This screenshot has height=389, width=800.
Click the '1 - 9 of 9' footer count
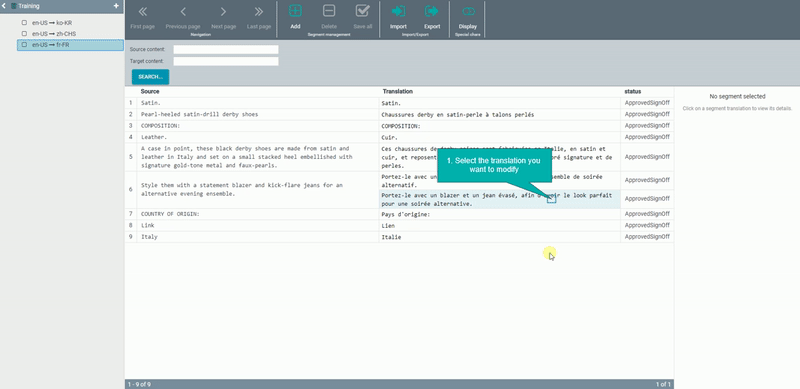(139, 384)
